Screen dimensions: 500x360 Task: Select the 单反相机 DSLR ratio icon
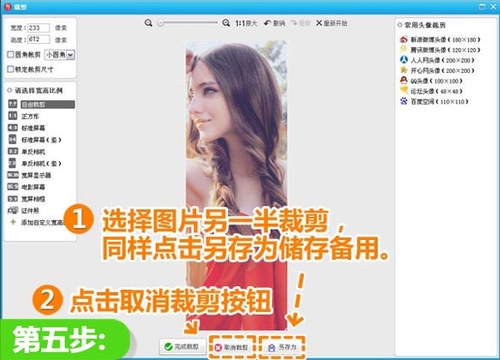[13, 151]
